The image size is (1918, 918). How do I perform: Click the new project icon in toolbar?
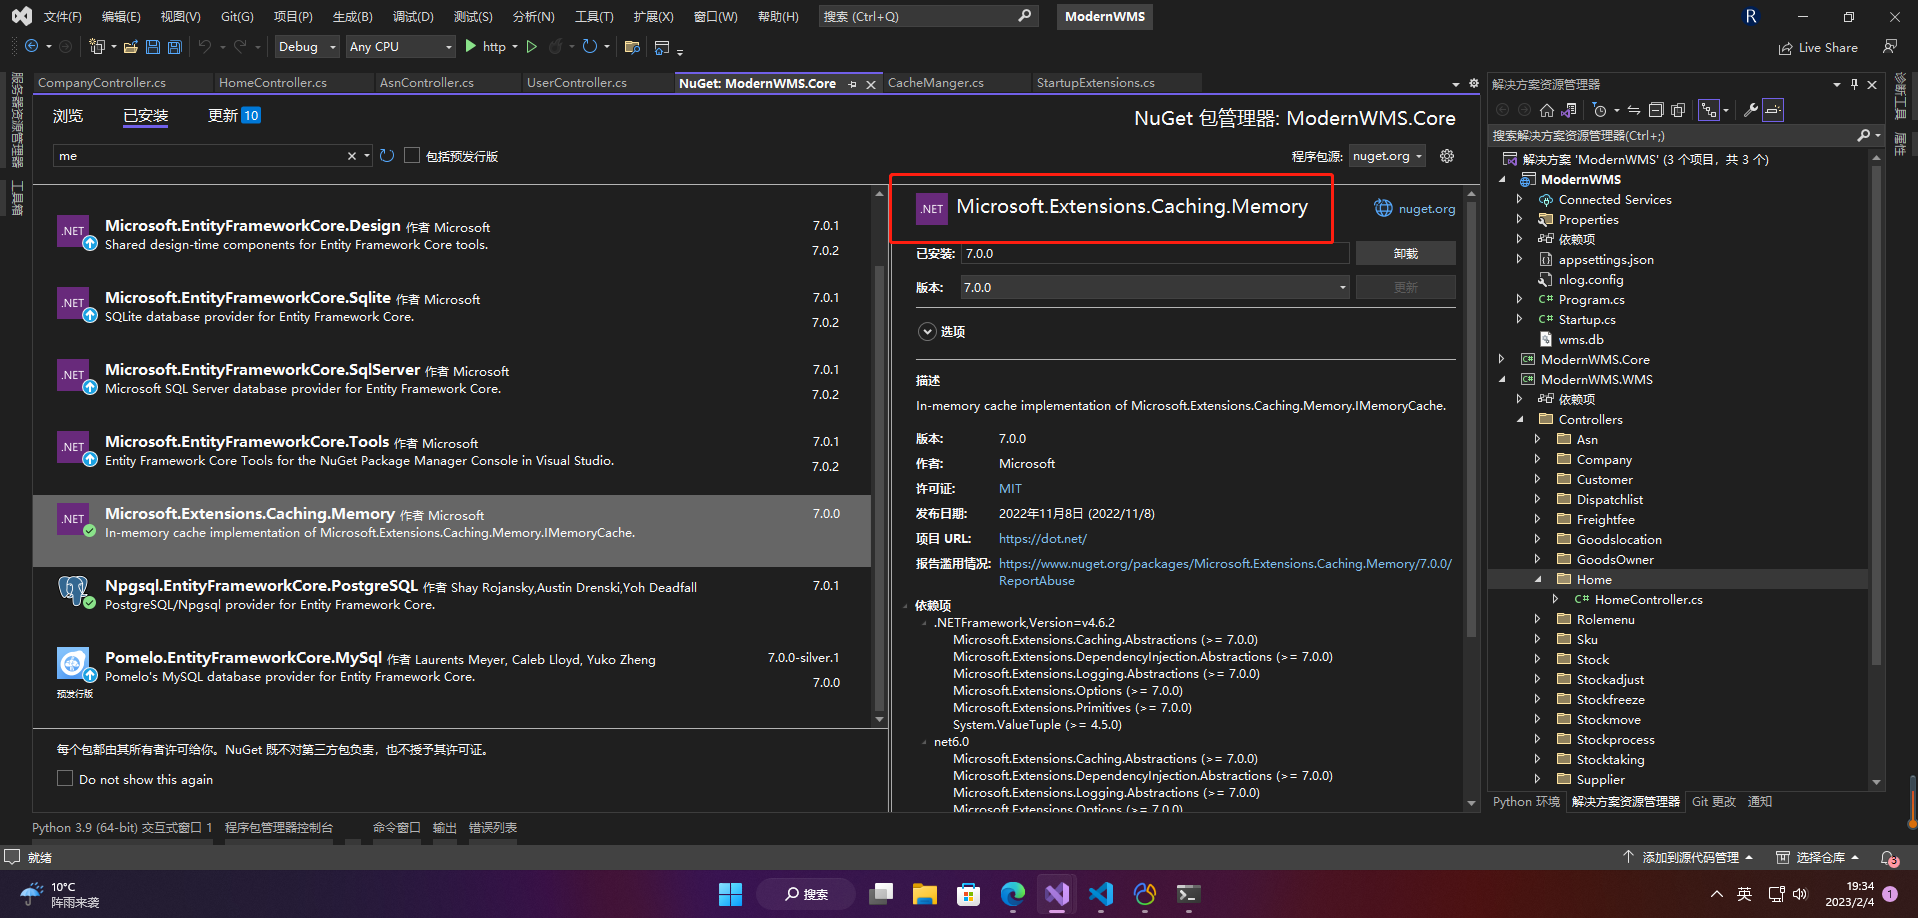97,46
